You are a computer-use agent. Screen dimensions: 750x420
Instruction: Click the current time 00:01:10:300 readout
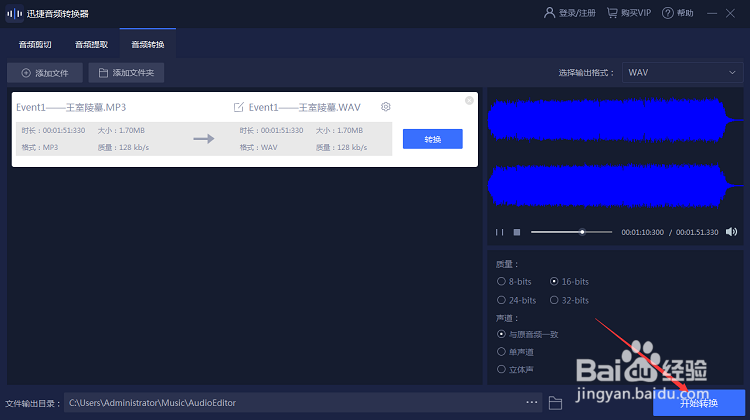pyautogui.click(x=642, y=232)
